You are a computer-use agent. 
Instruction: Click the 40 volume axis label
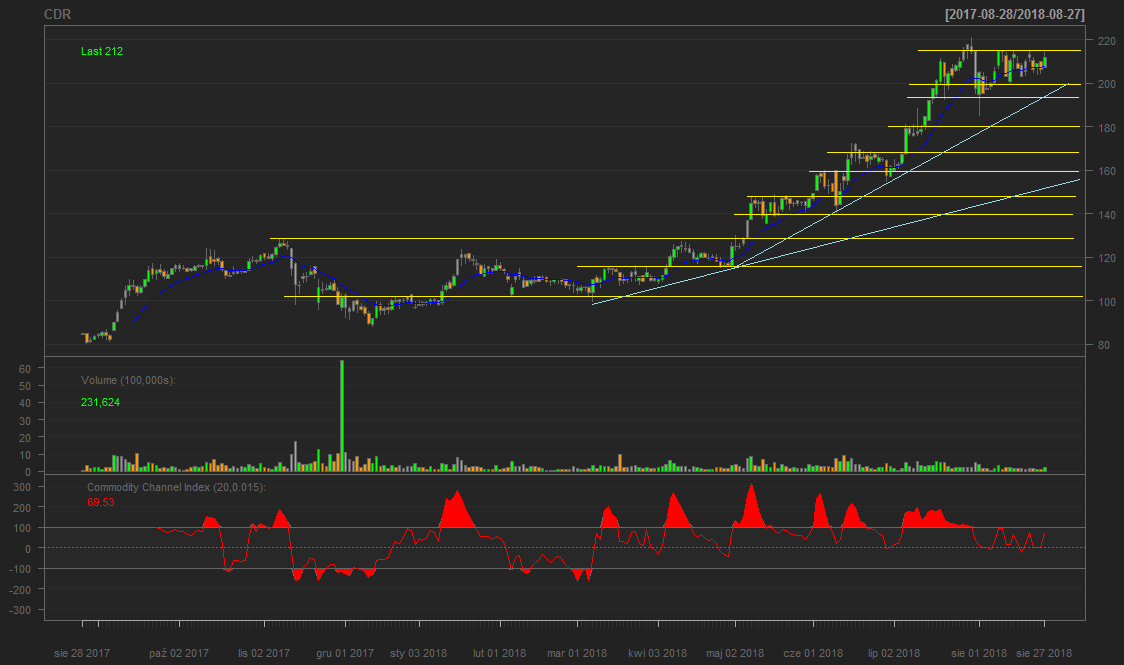25,403
